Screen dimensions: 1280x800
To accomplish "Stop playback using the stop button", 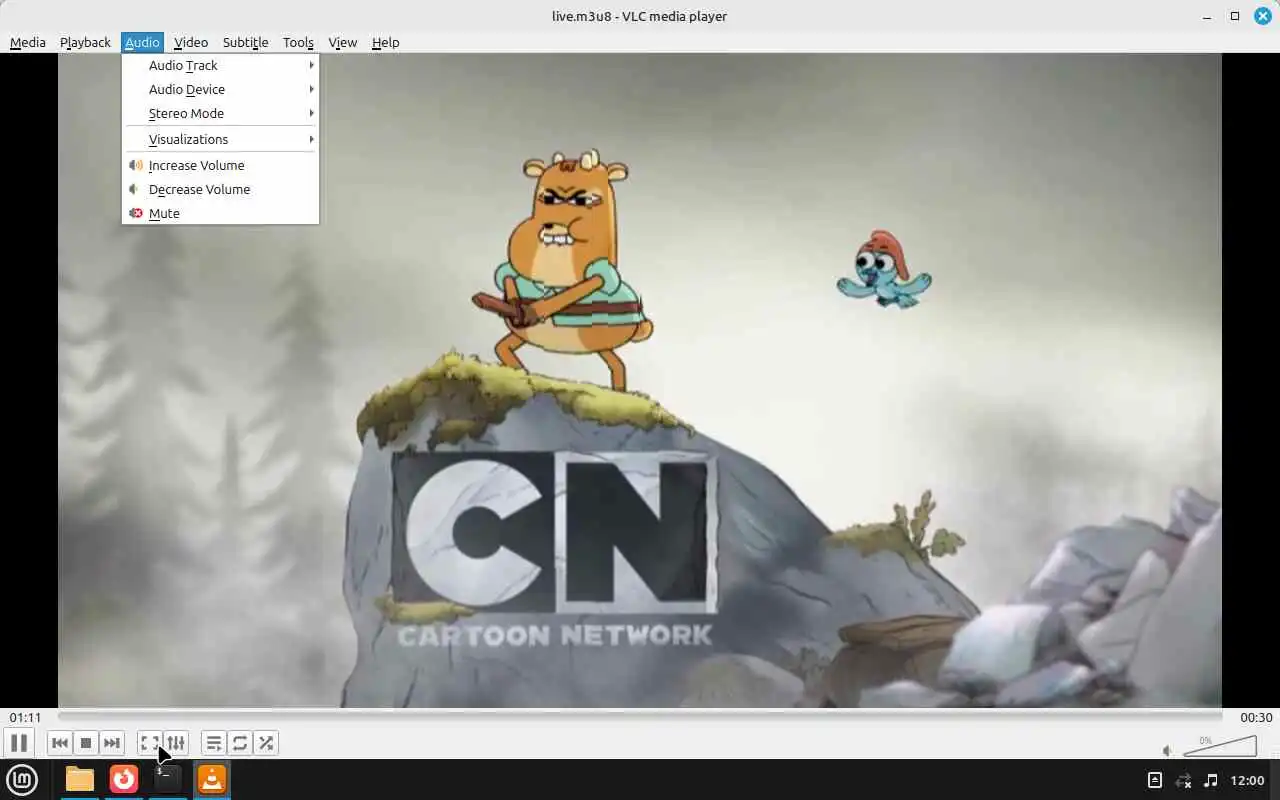I will click(x=86, y=743).
